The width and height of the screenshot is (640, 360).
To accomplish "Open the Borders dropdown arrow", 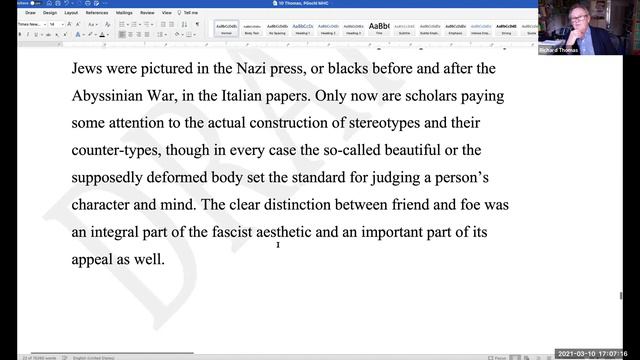I will coord(195,35).
